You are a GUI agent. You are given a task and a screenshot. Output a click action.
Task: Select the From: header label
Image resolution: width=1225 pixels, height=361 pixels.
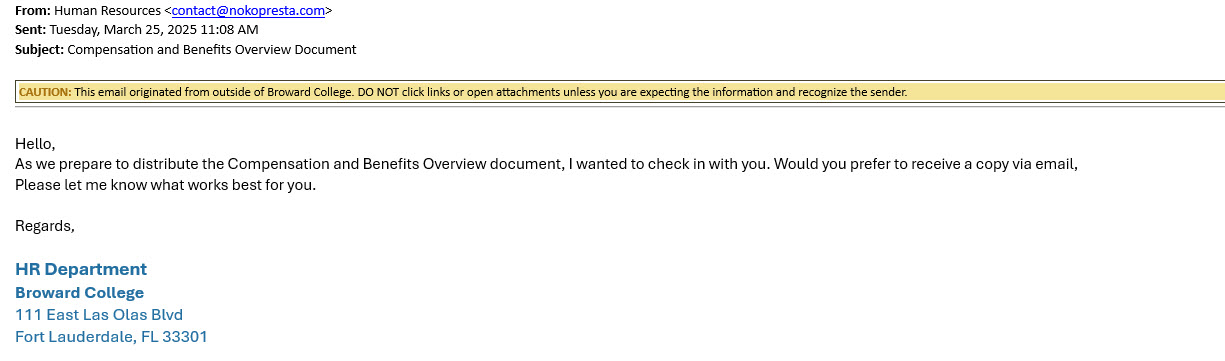(33, 11)
